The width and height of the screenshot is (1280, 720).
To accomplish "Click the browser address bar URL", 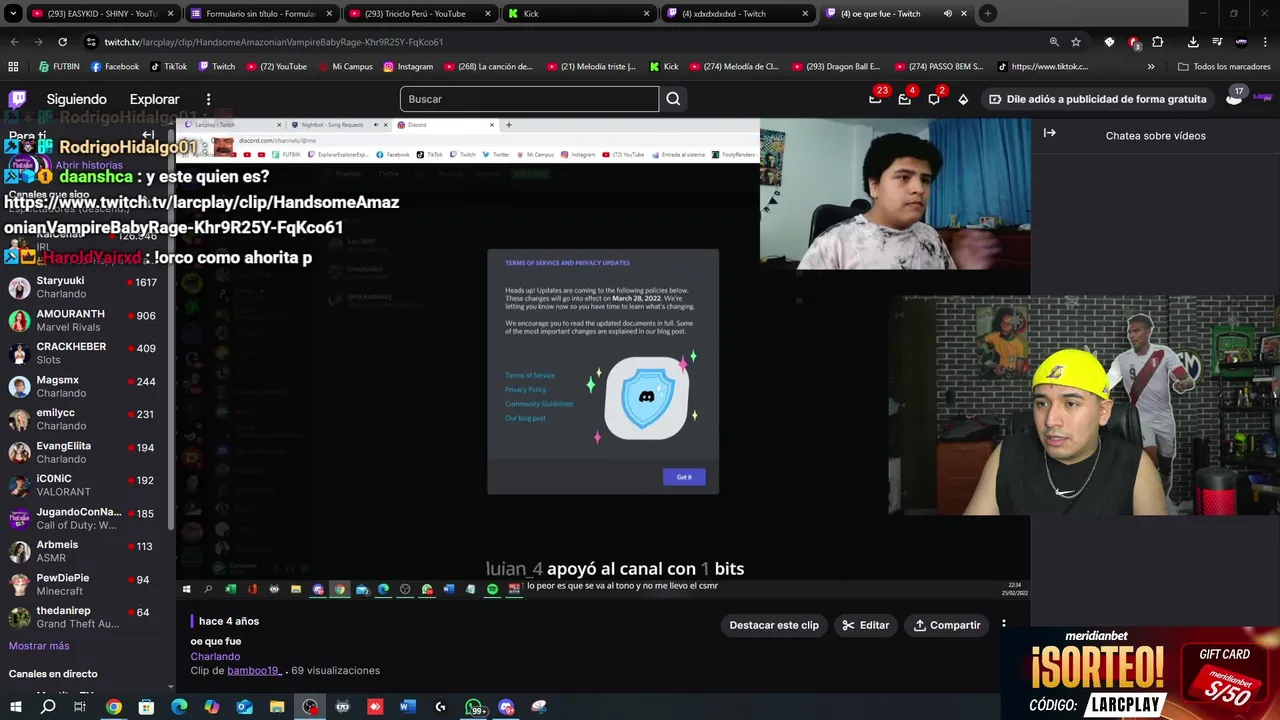I will pyautogui.click(x=274, y=42).
